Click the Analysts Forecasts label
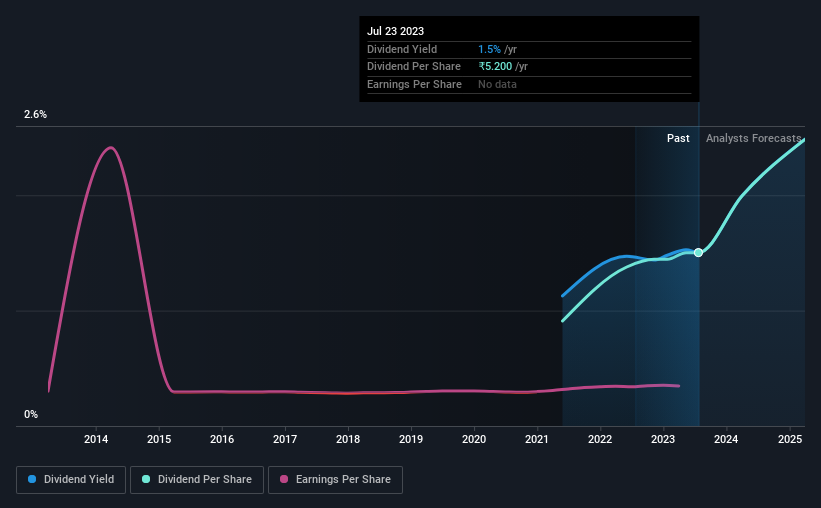 [753, 138]
